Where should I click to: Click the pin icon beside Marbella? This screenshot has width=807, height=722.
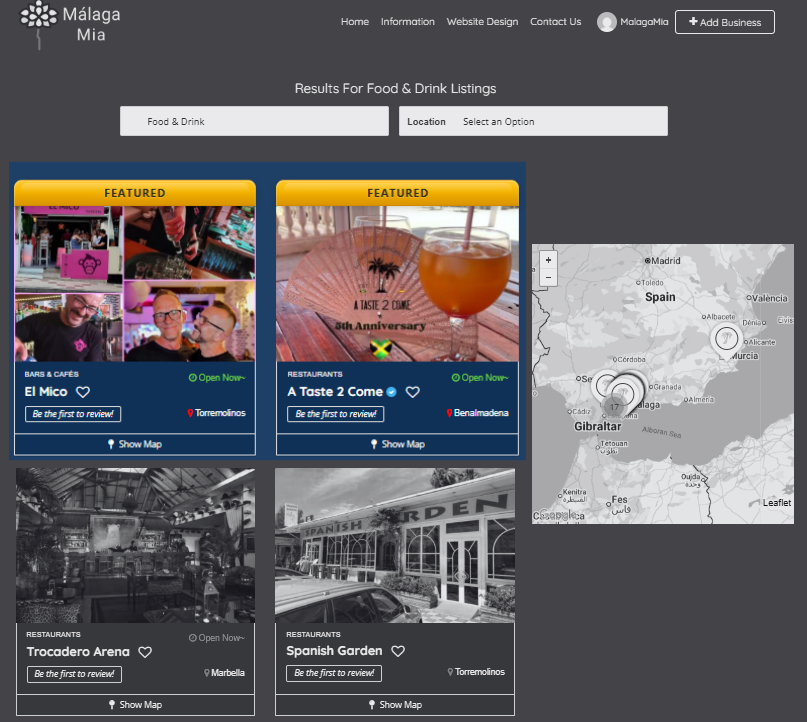pos(206,673)
